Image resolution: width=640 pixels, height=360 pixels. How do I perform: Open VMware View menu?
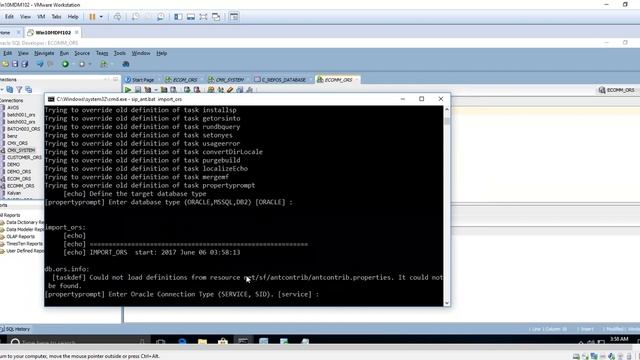click(x=25, y=17)
